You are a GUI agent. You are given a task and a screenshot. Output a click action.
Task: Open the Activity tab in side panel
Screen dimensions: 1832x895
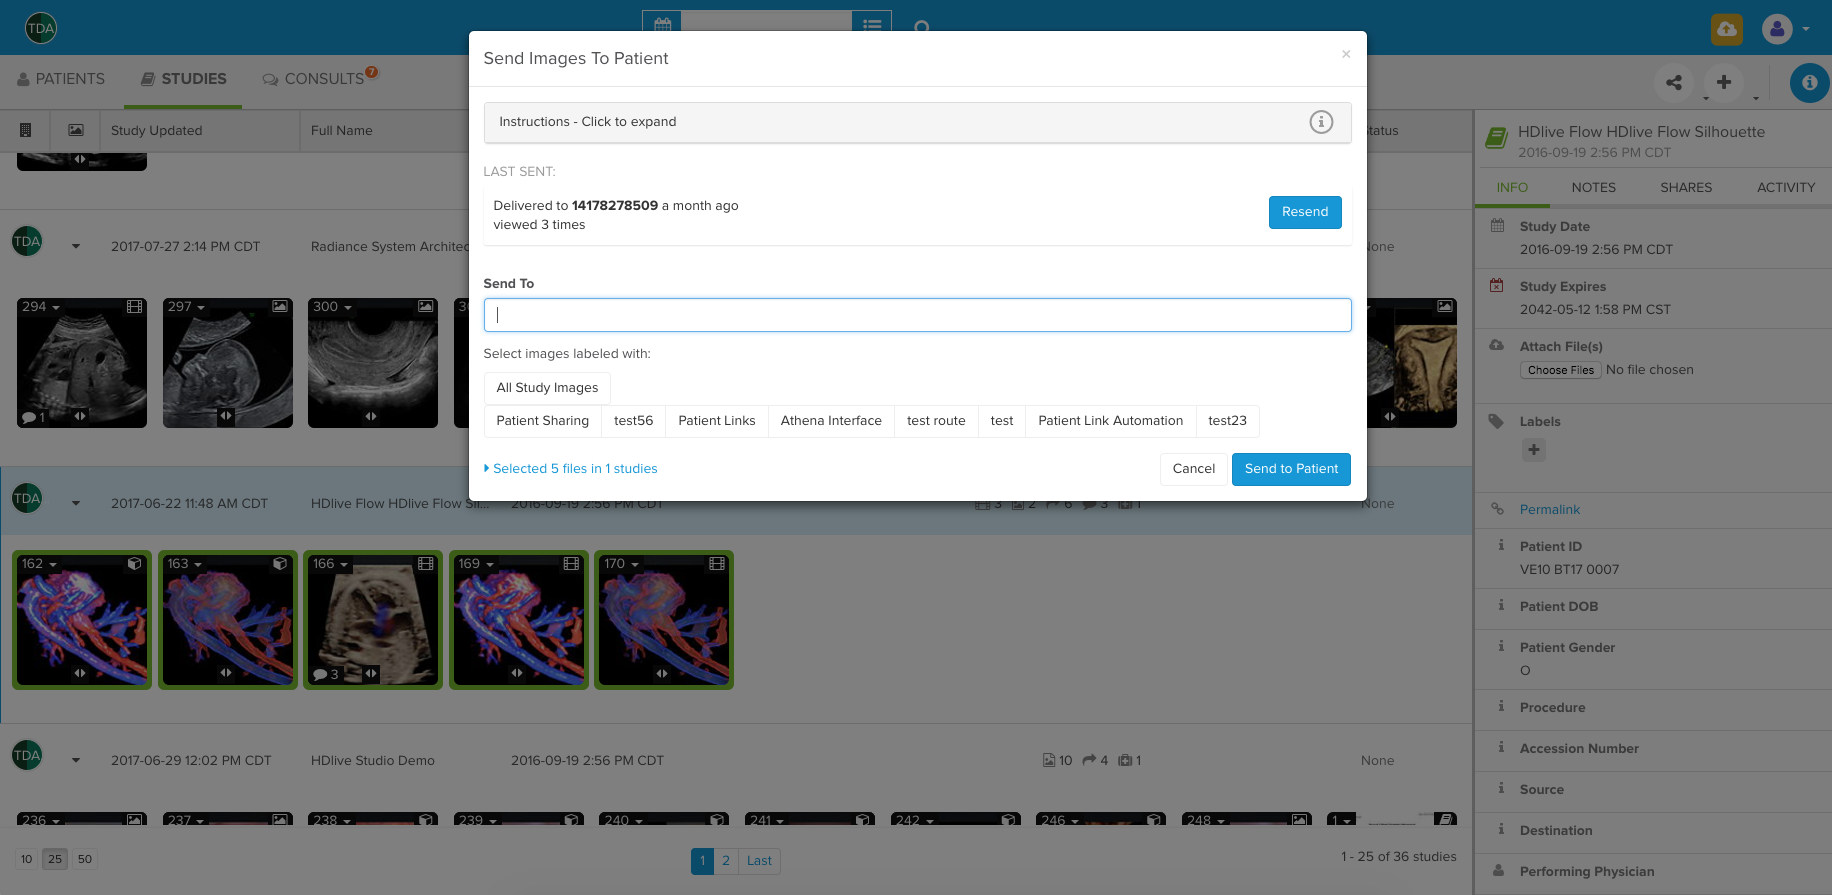pos(1785,188)
